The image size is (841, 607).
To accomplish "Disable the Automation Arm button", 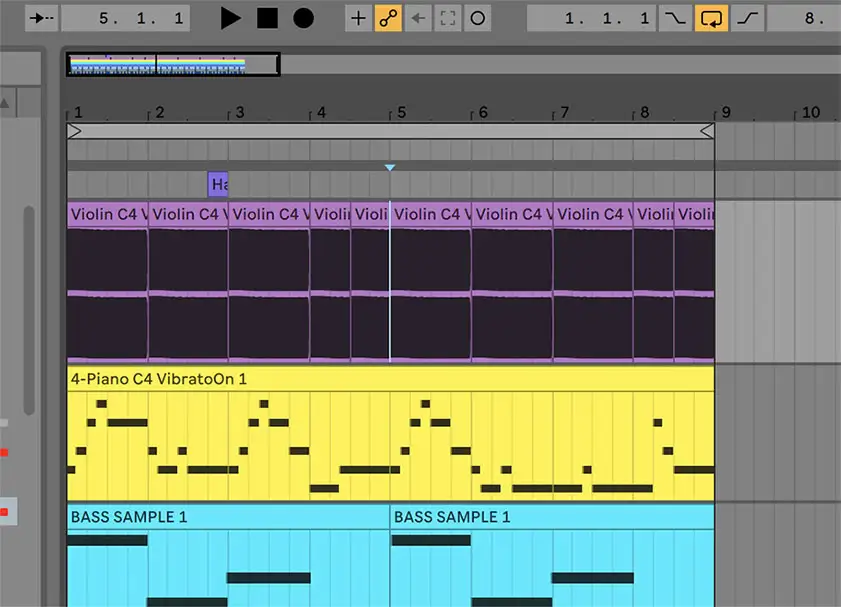I will coord(388,18).
